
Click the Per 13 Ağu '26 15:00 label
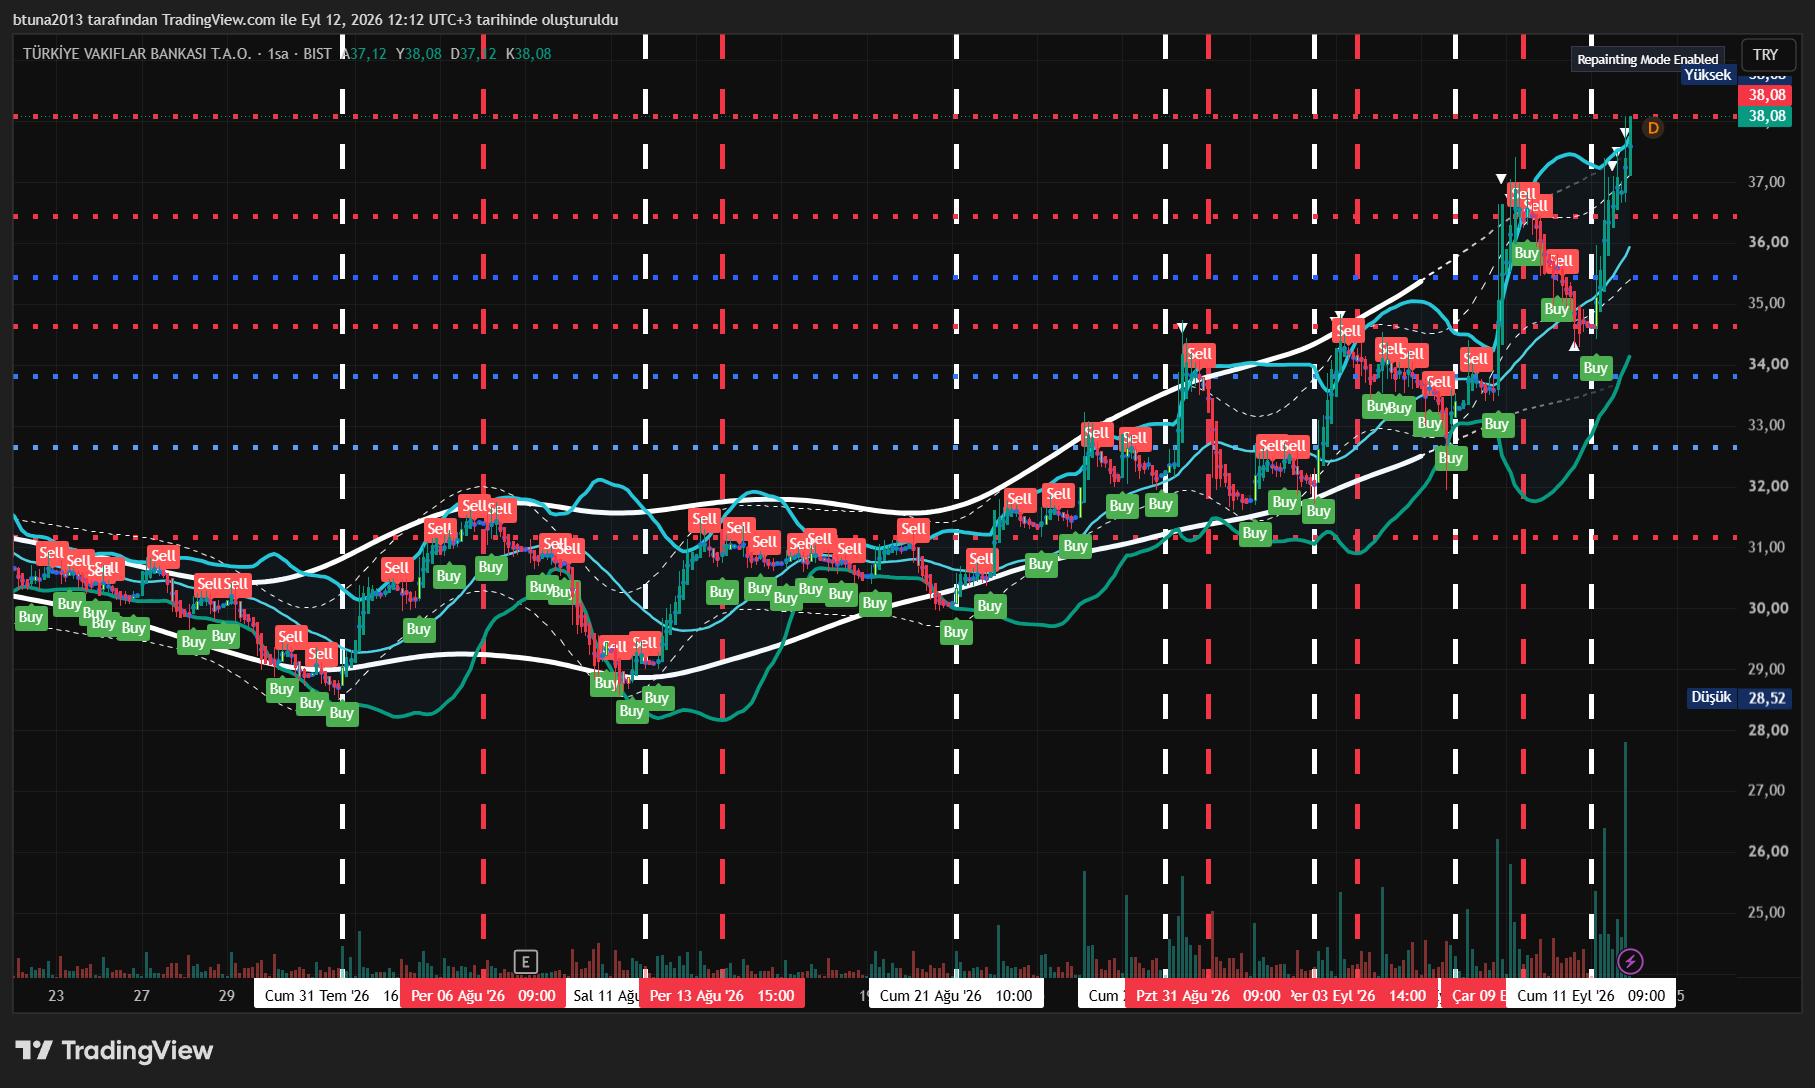pos(722,996)
